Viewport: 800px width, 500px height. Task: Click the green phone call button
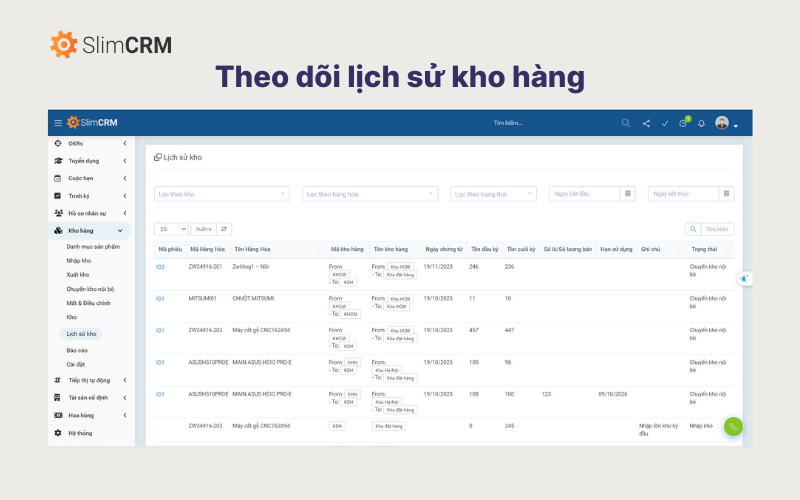click(x=733, y=427)
